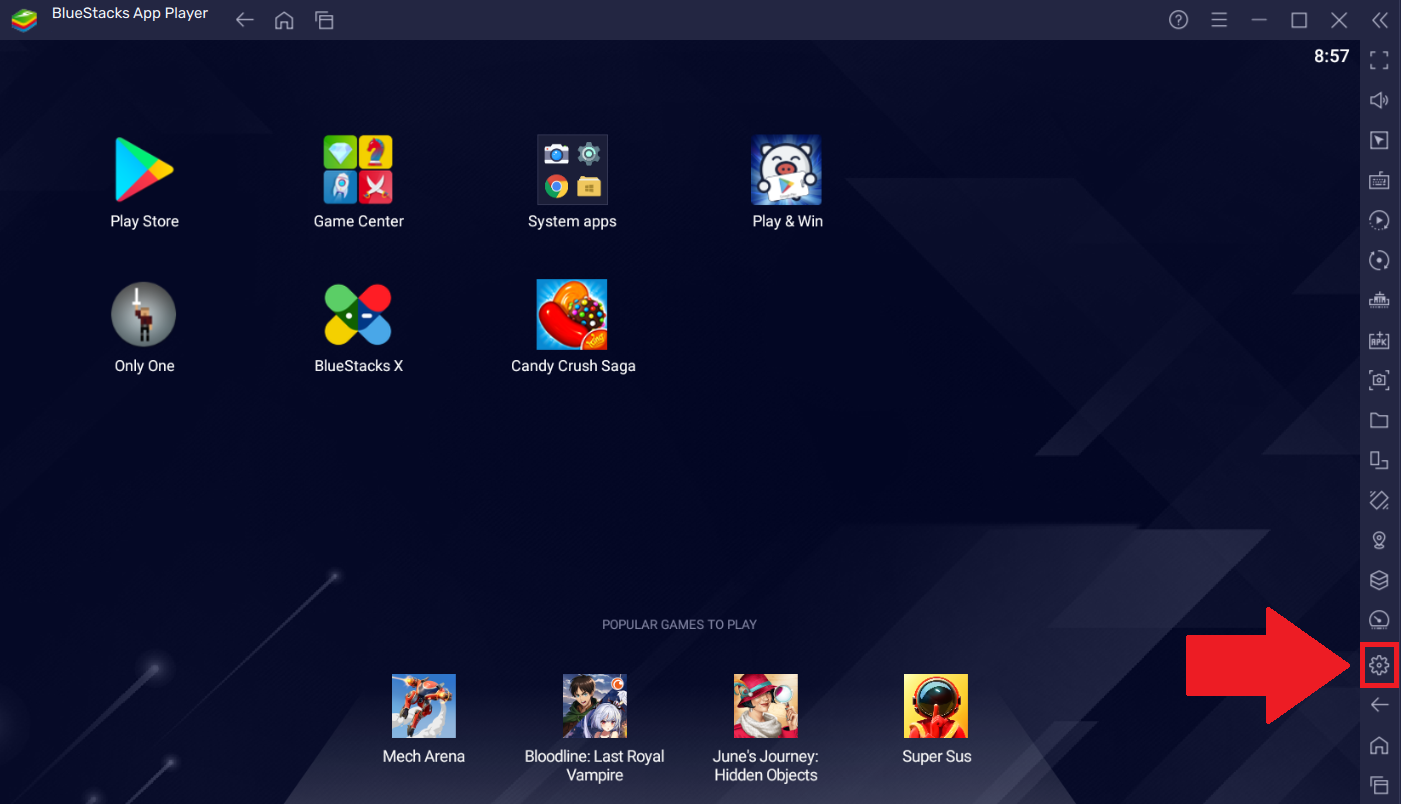Close the BlueStacks App Player window
Screen dimensions: 1401x804
[1339, 20]
